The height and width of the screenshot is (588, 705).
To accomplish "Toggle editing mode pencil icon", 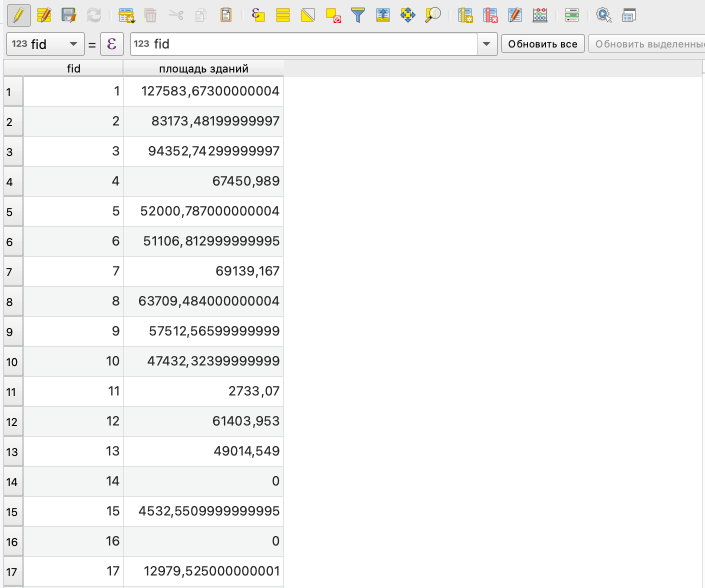I will click(x=18, y=15).
